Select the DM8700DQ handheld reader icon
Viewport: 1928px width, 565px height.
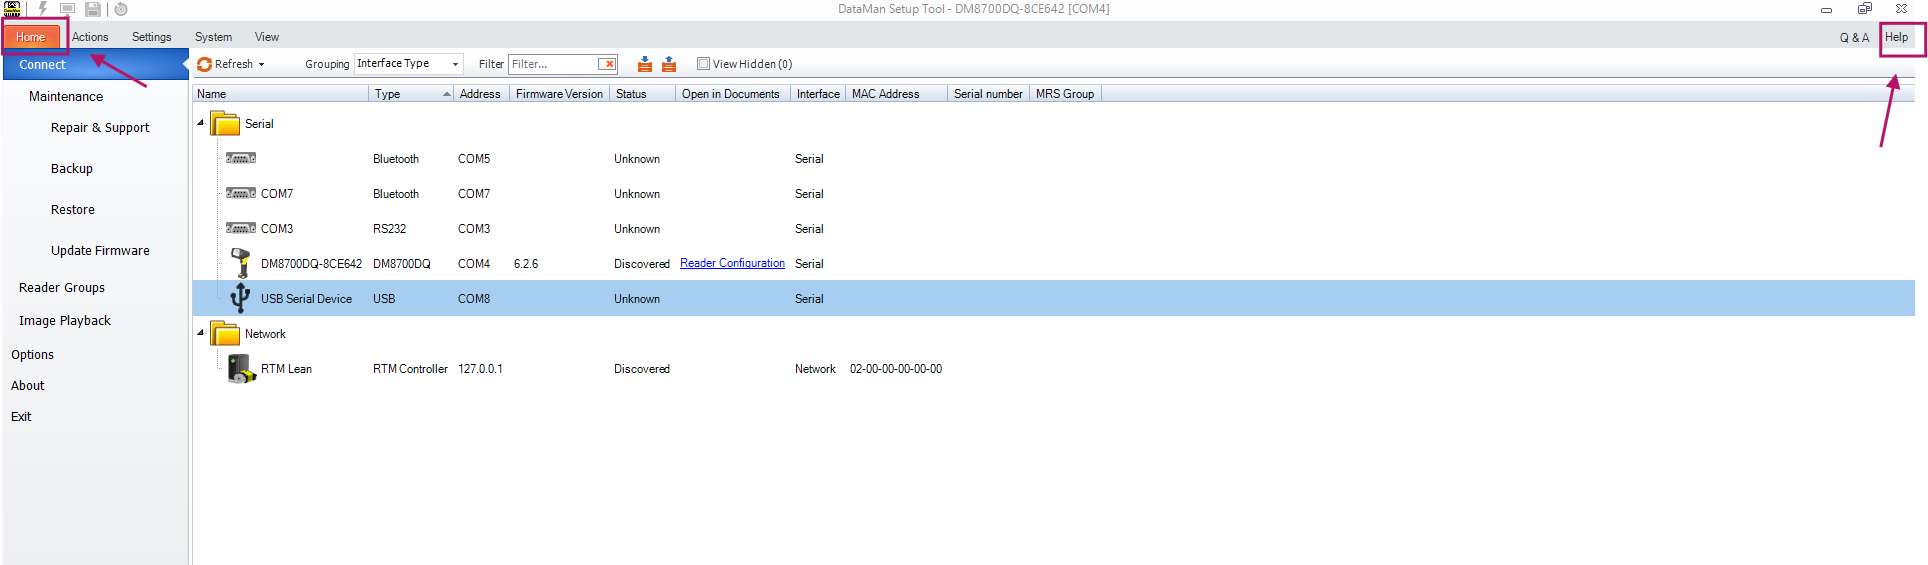coord(240,264)
